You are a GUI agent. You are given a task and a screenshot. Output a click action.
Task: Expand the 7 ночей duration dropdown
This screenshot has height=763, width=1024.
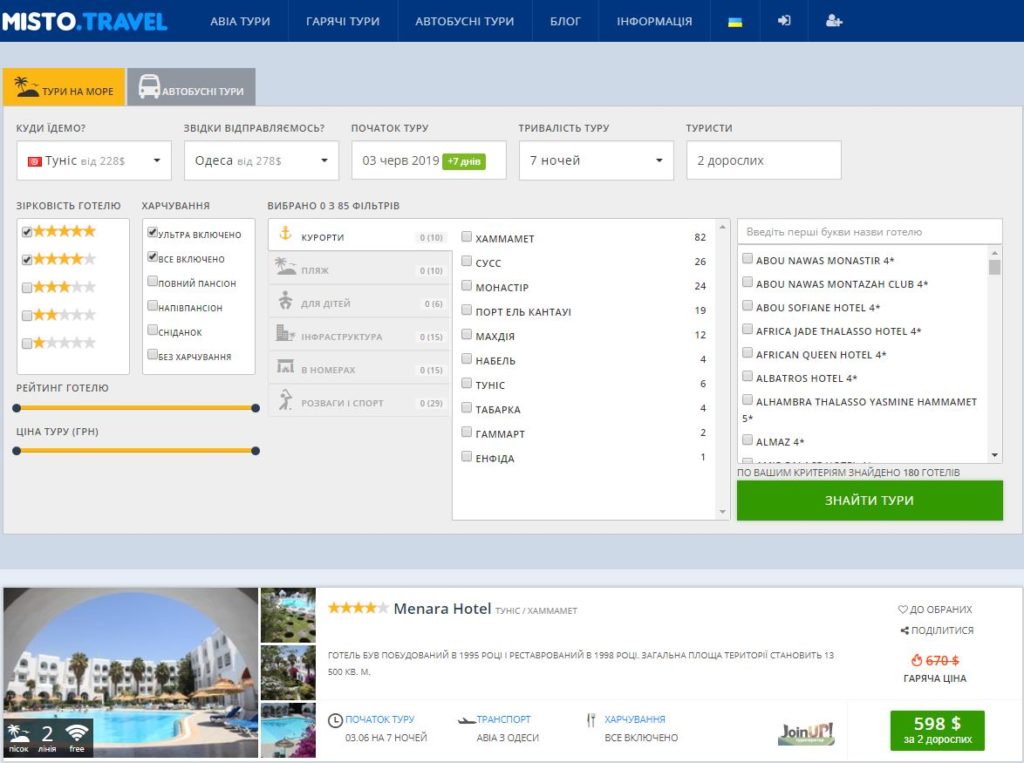[596, 160]
